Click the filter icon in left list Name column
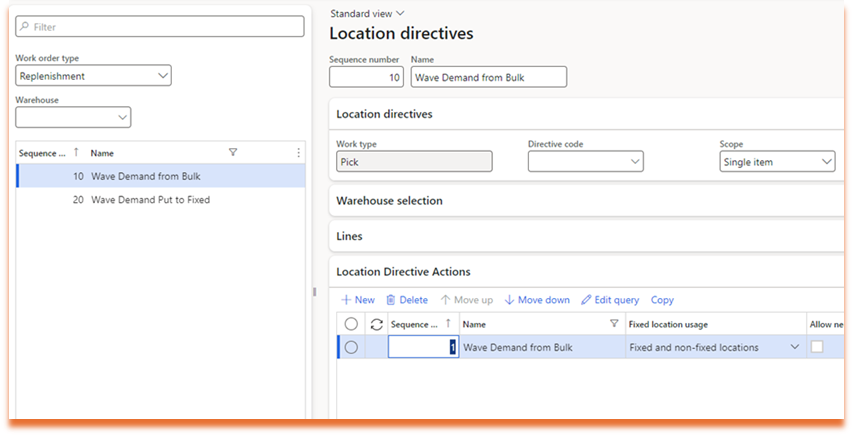Viewport: 853px width, 436px height. pos(233,153)
